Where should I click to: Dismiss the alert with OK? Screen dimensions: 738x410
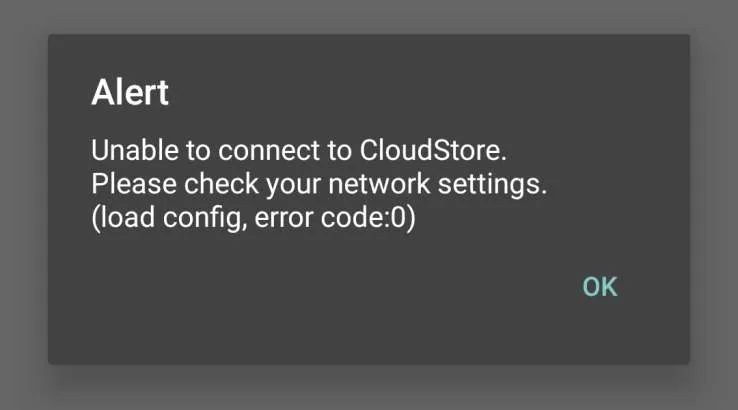[600, 287]
